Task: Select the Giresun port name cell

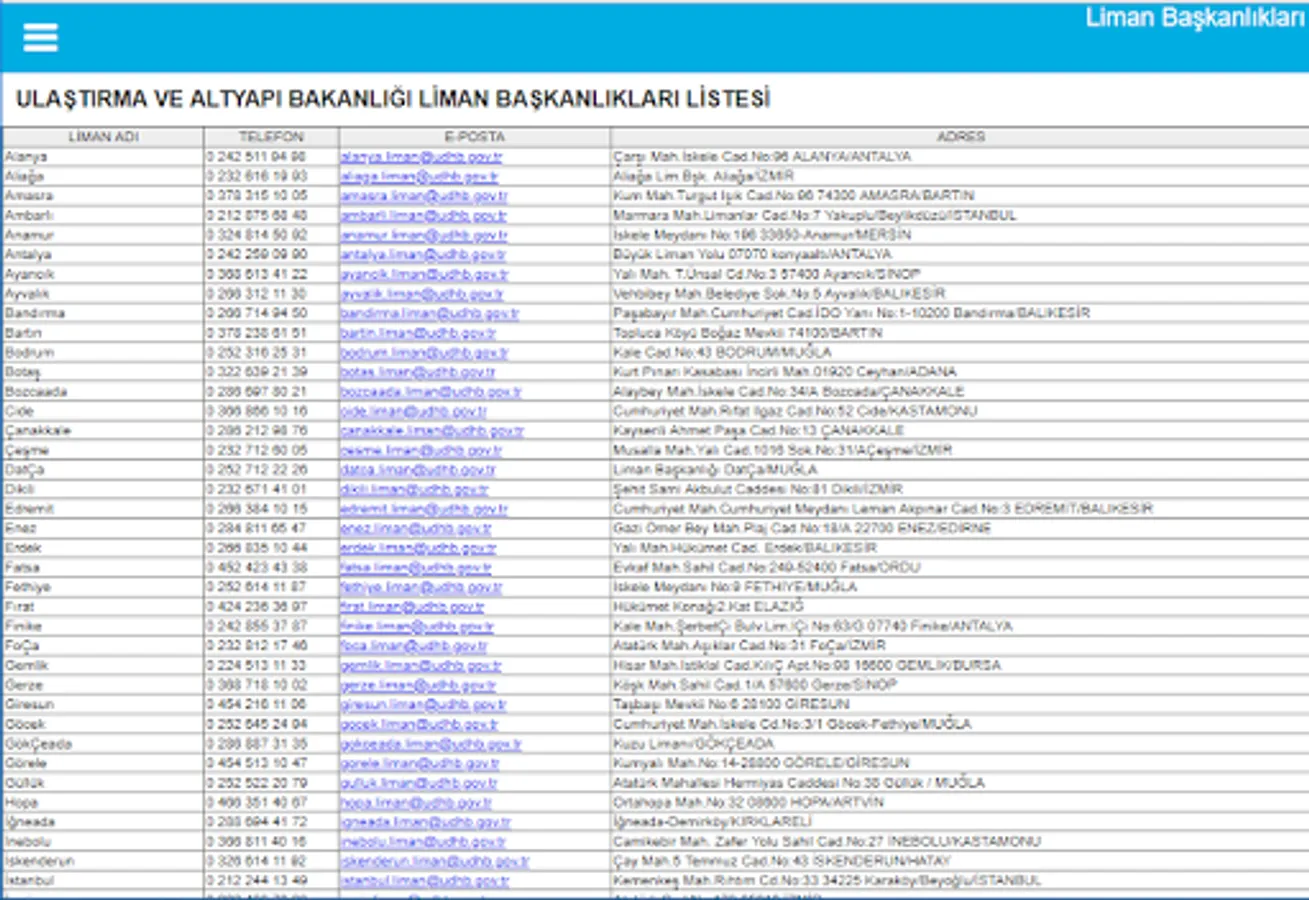Action: [x=103, y=704]
